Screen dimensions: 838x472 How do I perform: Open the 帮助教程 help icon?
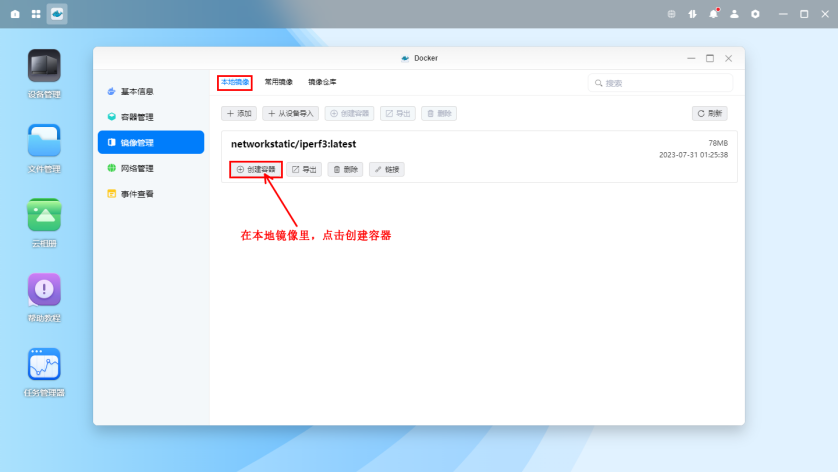pyautogui.click(x=44, y=290)
